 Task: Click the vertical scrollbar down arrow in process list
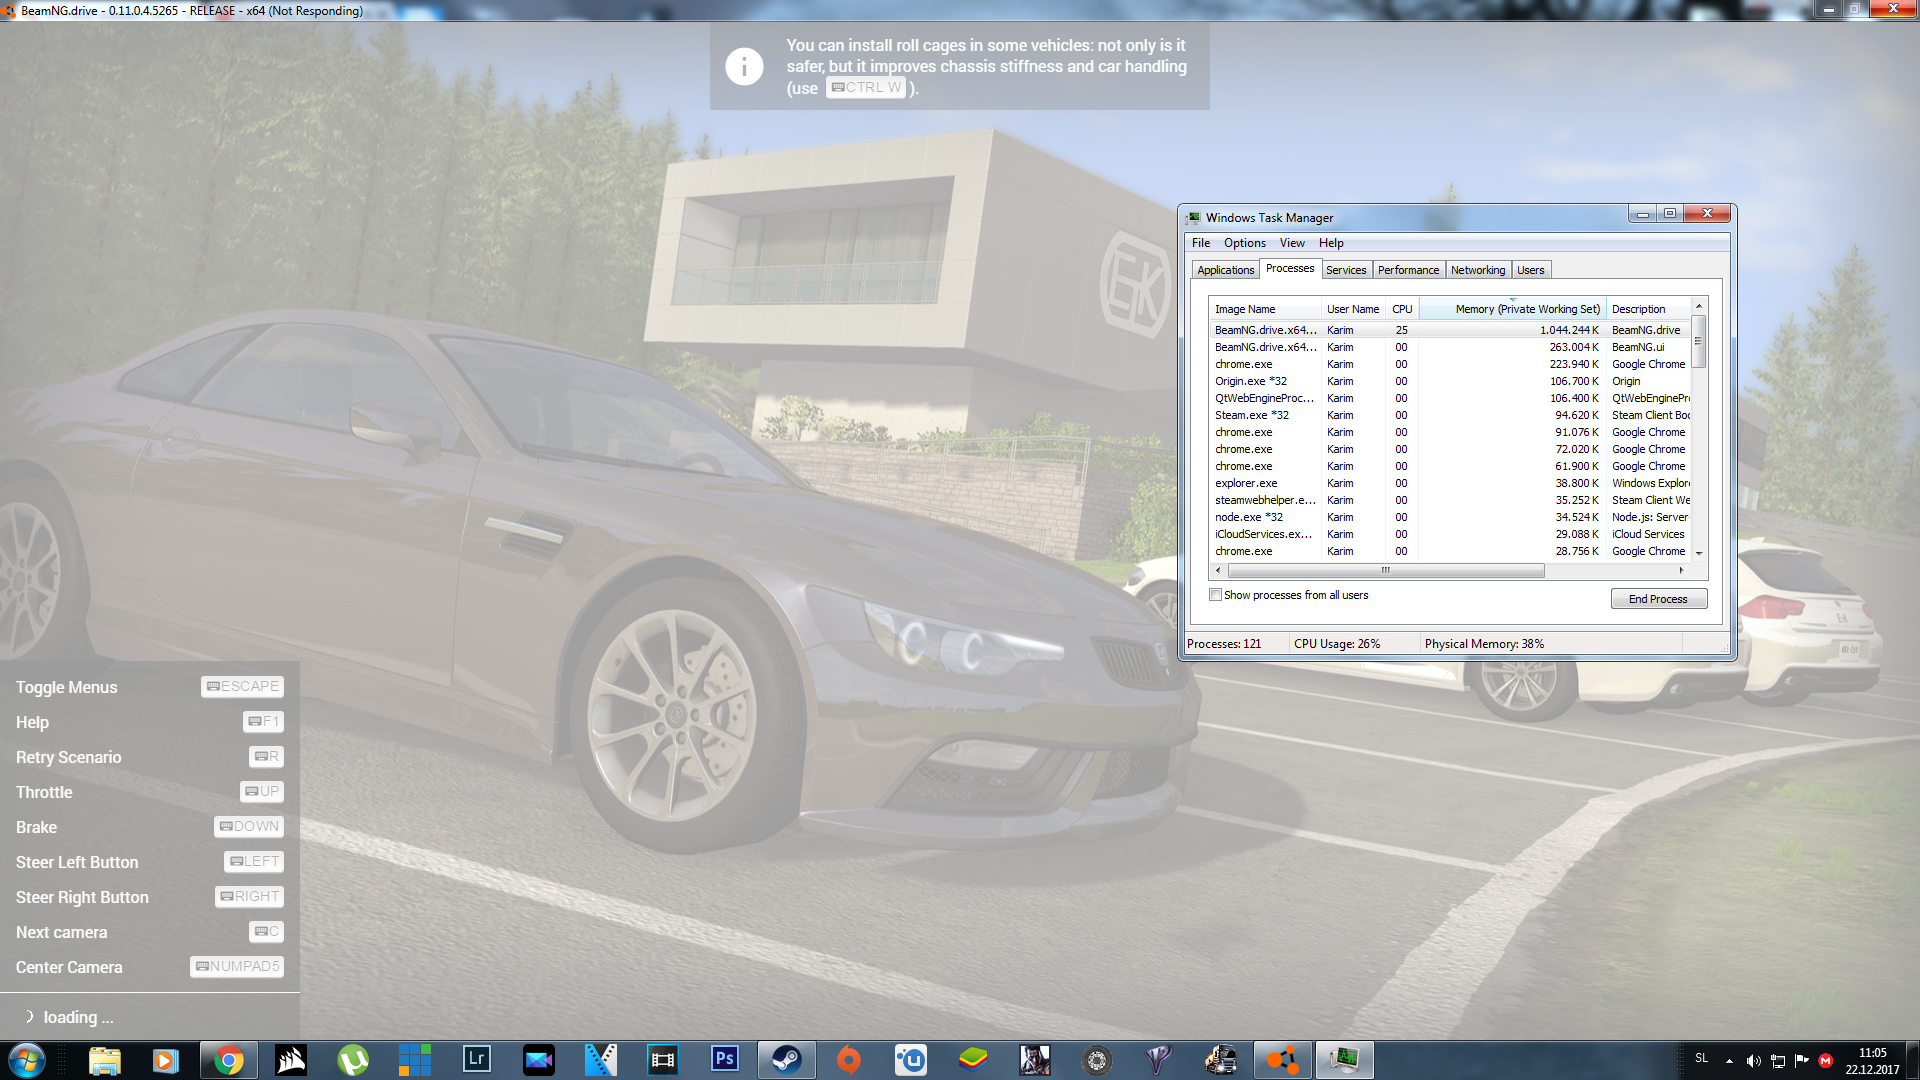[1699, 553]
